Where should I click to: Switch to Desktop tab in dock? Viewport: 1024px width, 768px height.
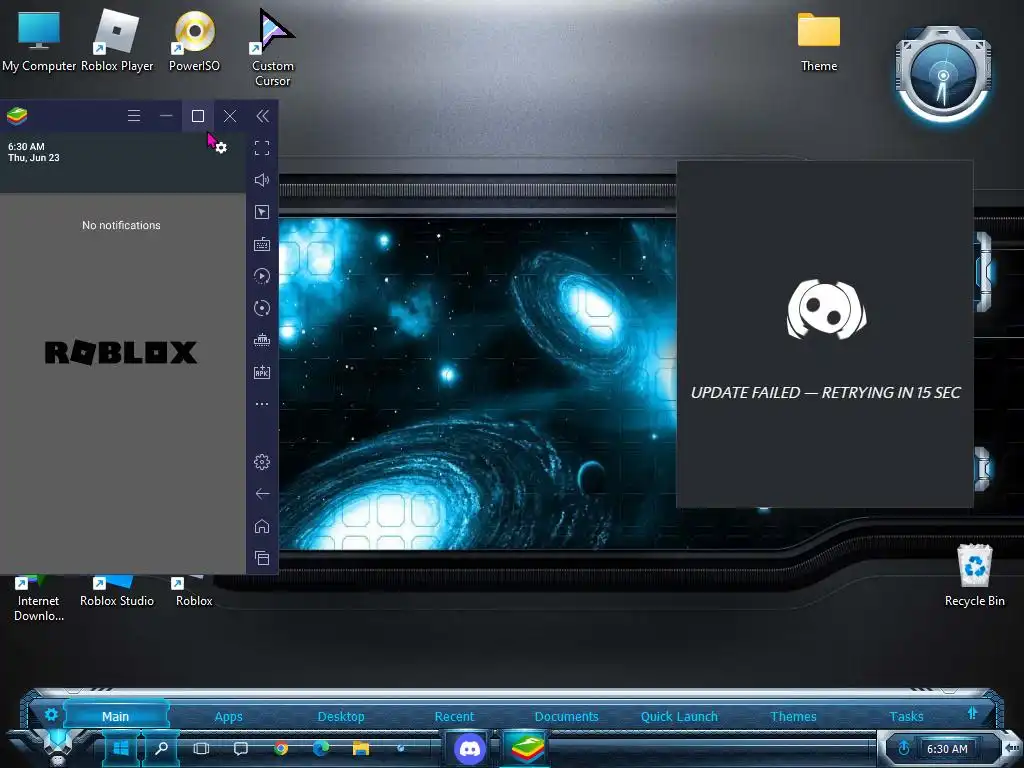pos(341,716)
